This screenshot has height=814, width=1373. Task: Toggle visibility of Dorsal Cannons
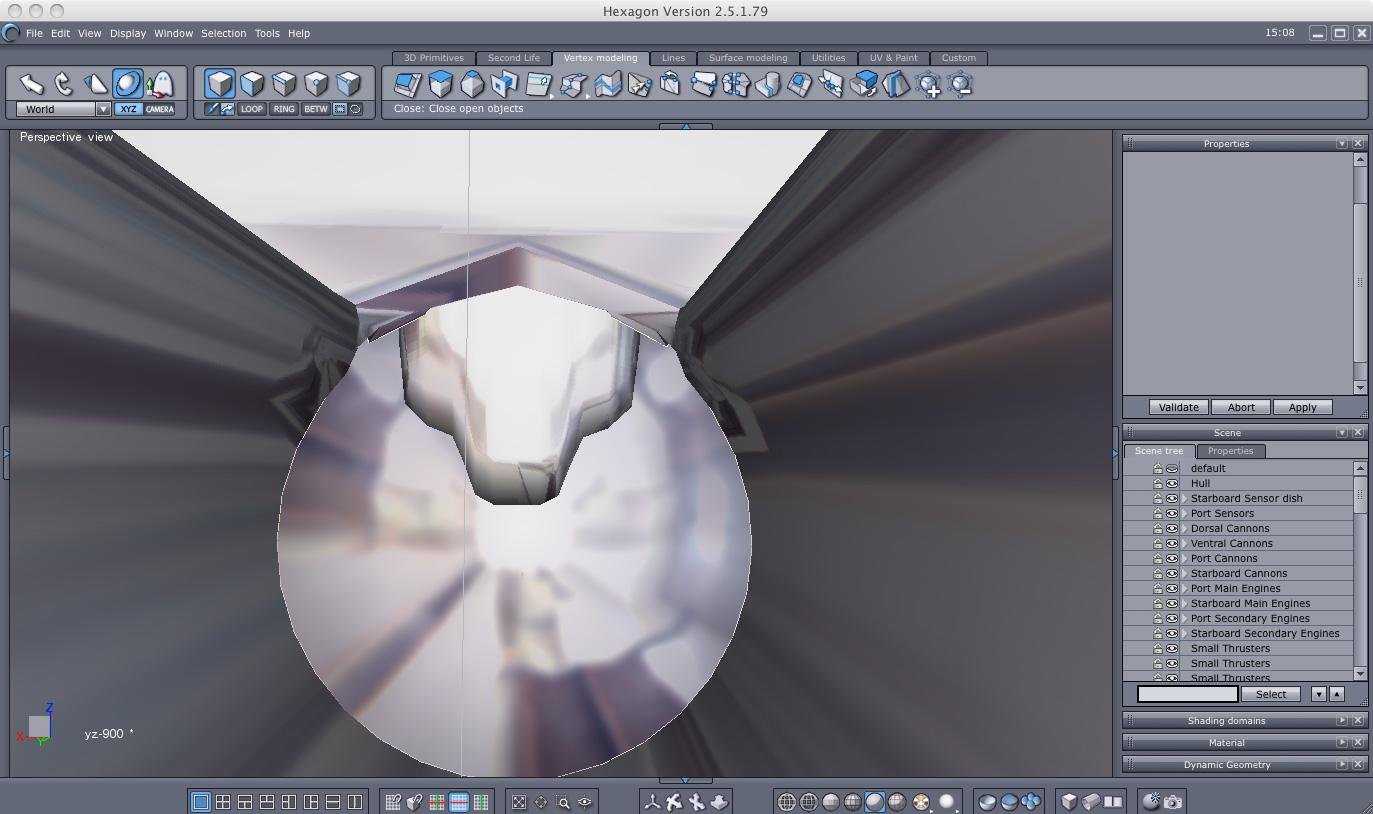pyautogui.click(x=1172, y=528)
